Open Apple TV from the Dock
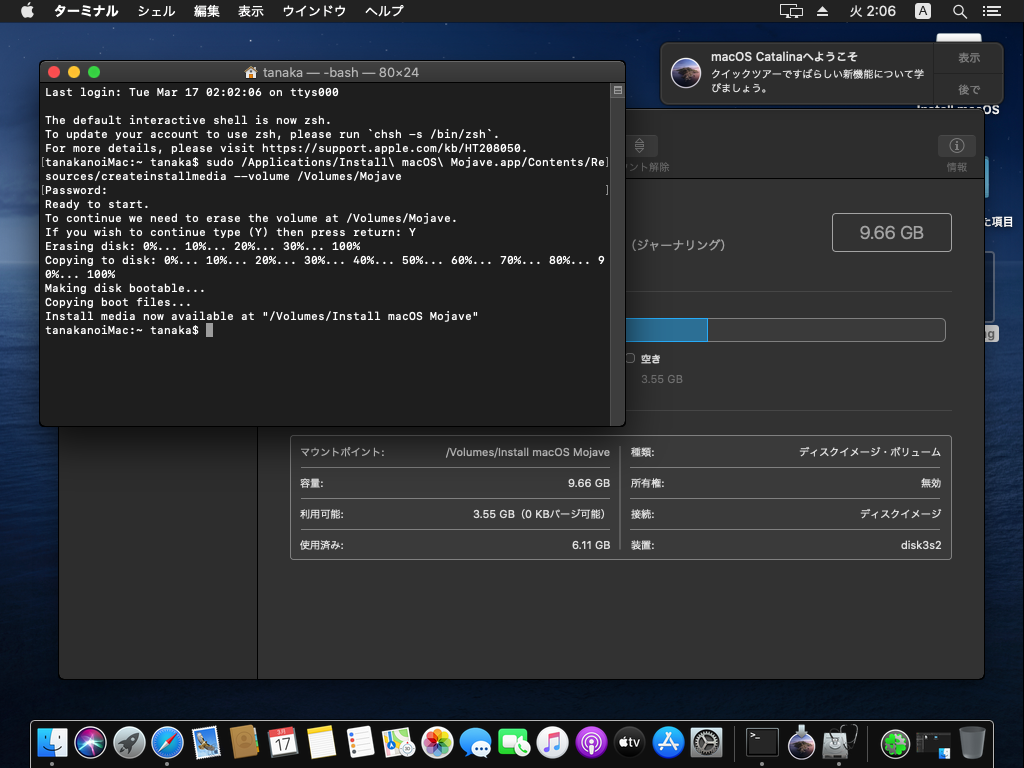The image size is (1024, 768). click(x=630, y=743)
